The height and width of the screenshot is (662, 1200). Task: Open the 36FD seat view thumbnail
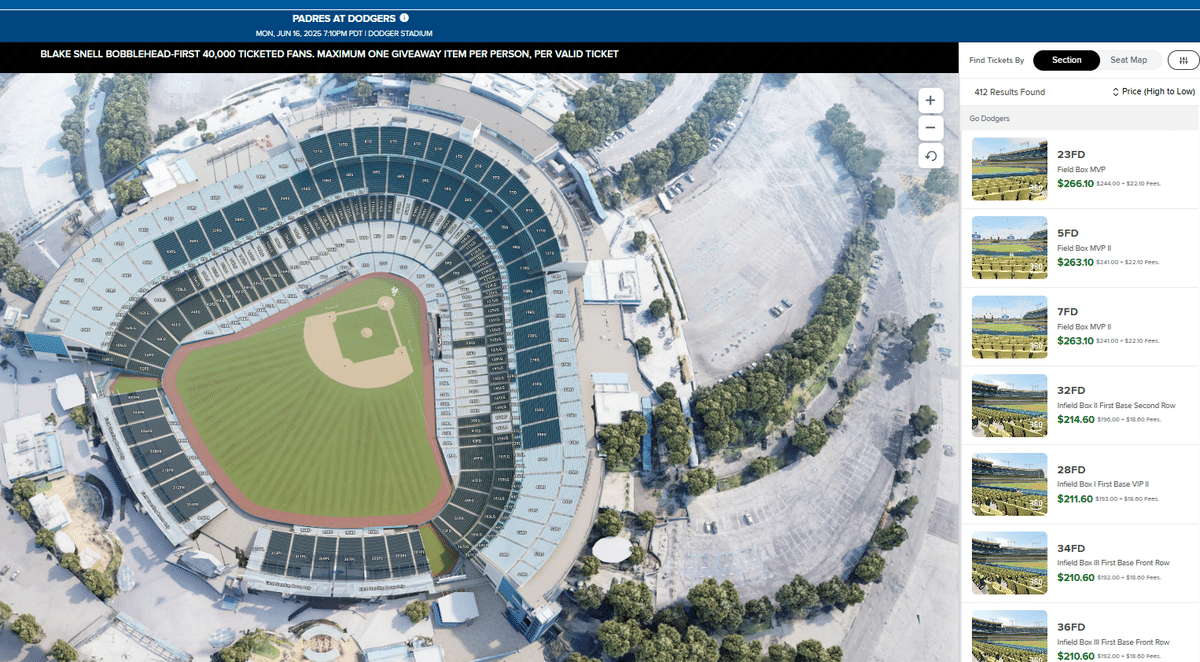pyautogui.click(x=1010, y=636)
